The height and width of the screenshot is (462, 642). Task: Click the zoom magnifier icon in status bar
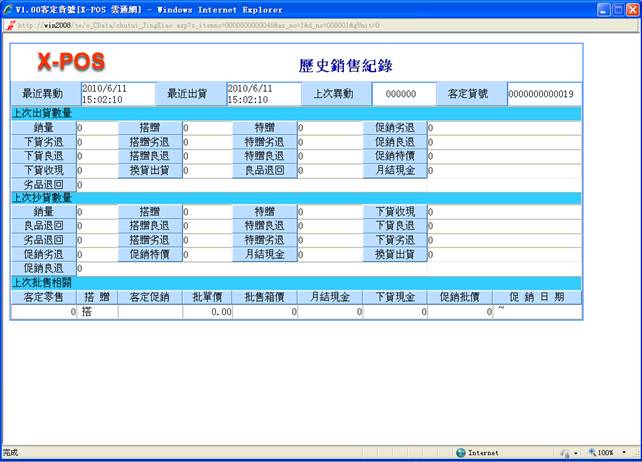(592, 453)
